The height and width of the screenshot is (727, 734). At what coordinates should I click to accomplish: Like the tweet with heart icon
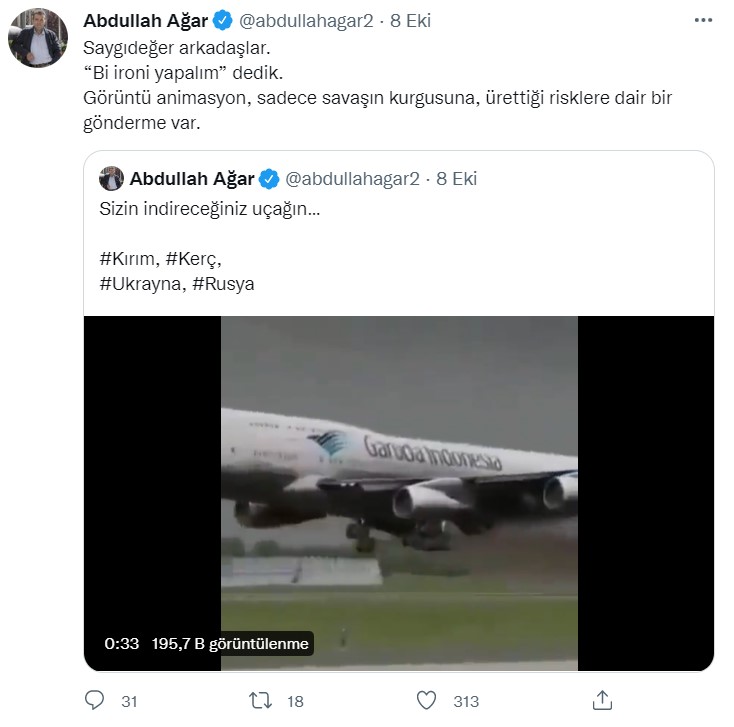[x=427, y=701]
